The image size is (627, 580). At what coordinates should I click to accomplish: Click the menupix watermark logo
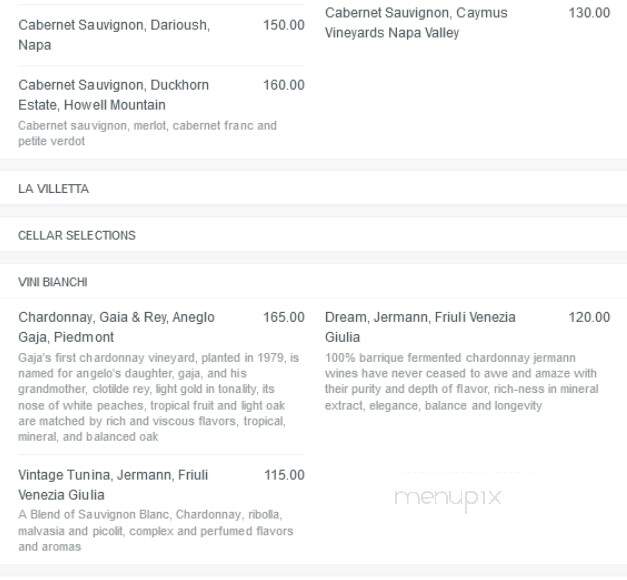point(448,498)
